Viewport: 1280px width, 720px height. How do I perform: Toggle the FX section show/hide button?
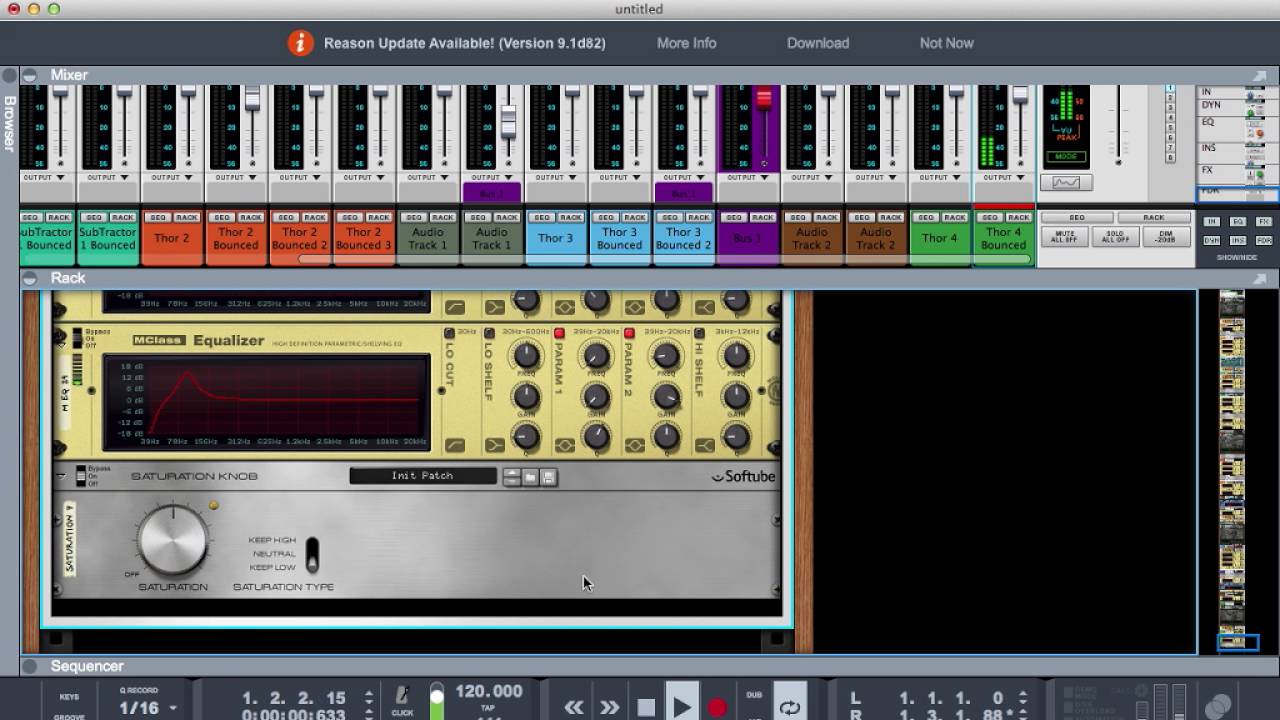click(1264, 221)
